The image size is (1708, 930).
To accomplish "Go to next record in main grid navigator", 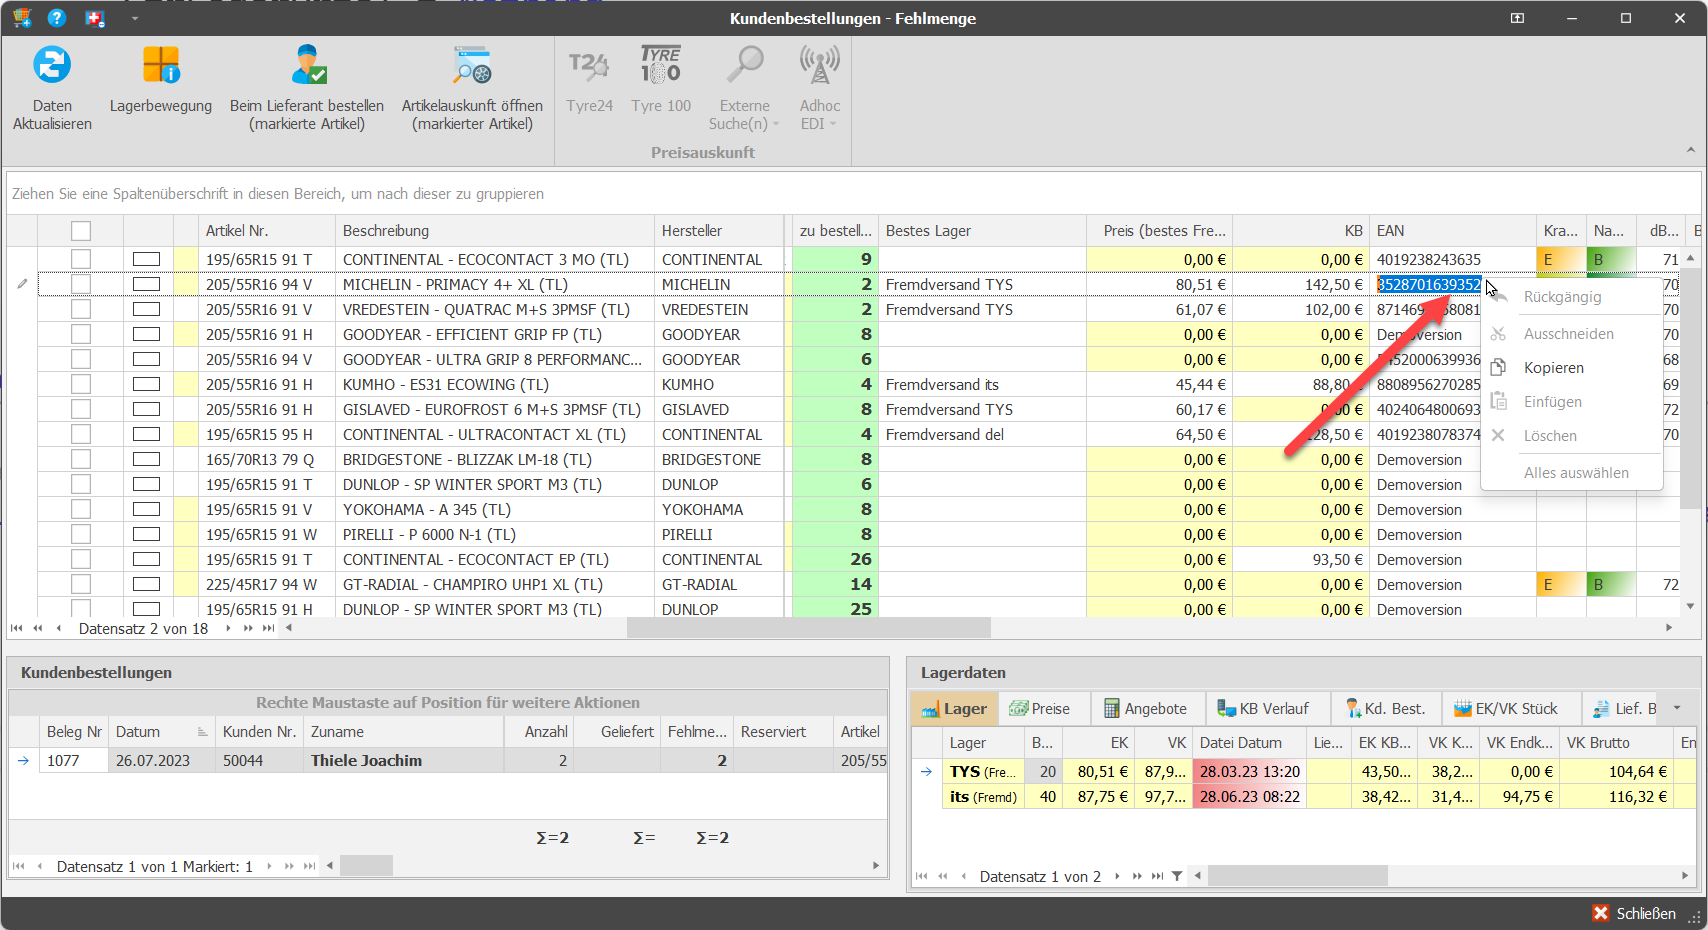I will click(x=228, y=628).
